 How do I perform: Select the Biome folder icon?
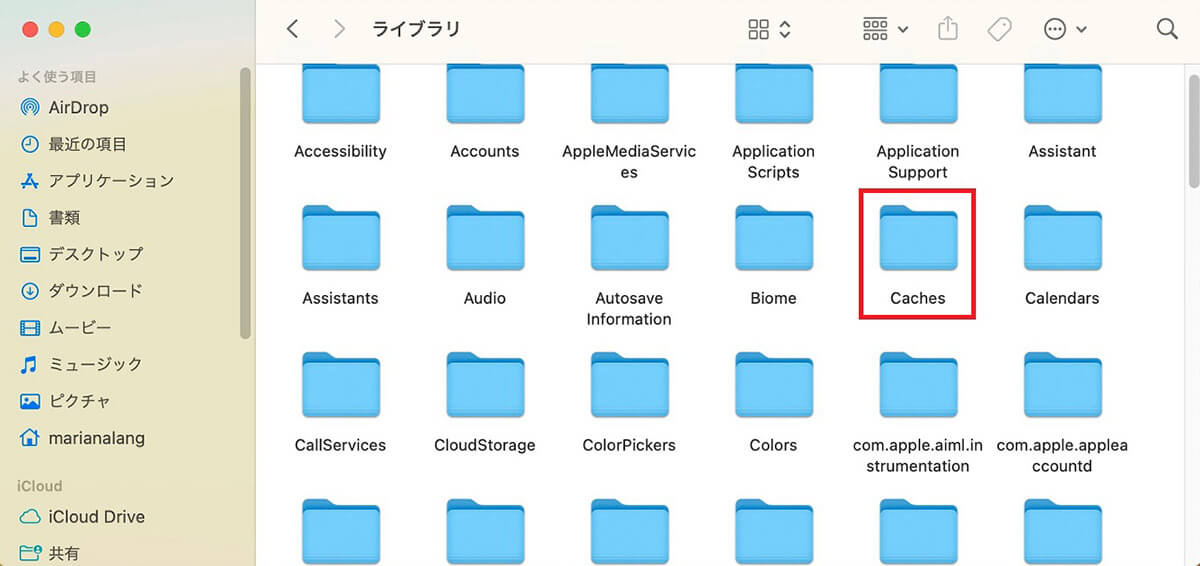[773, 238]
